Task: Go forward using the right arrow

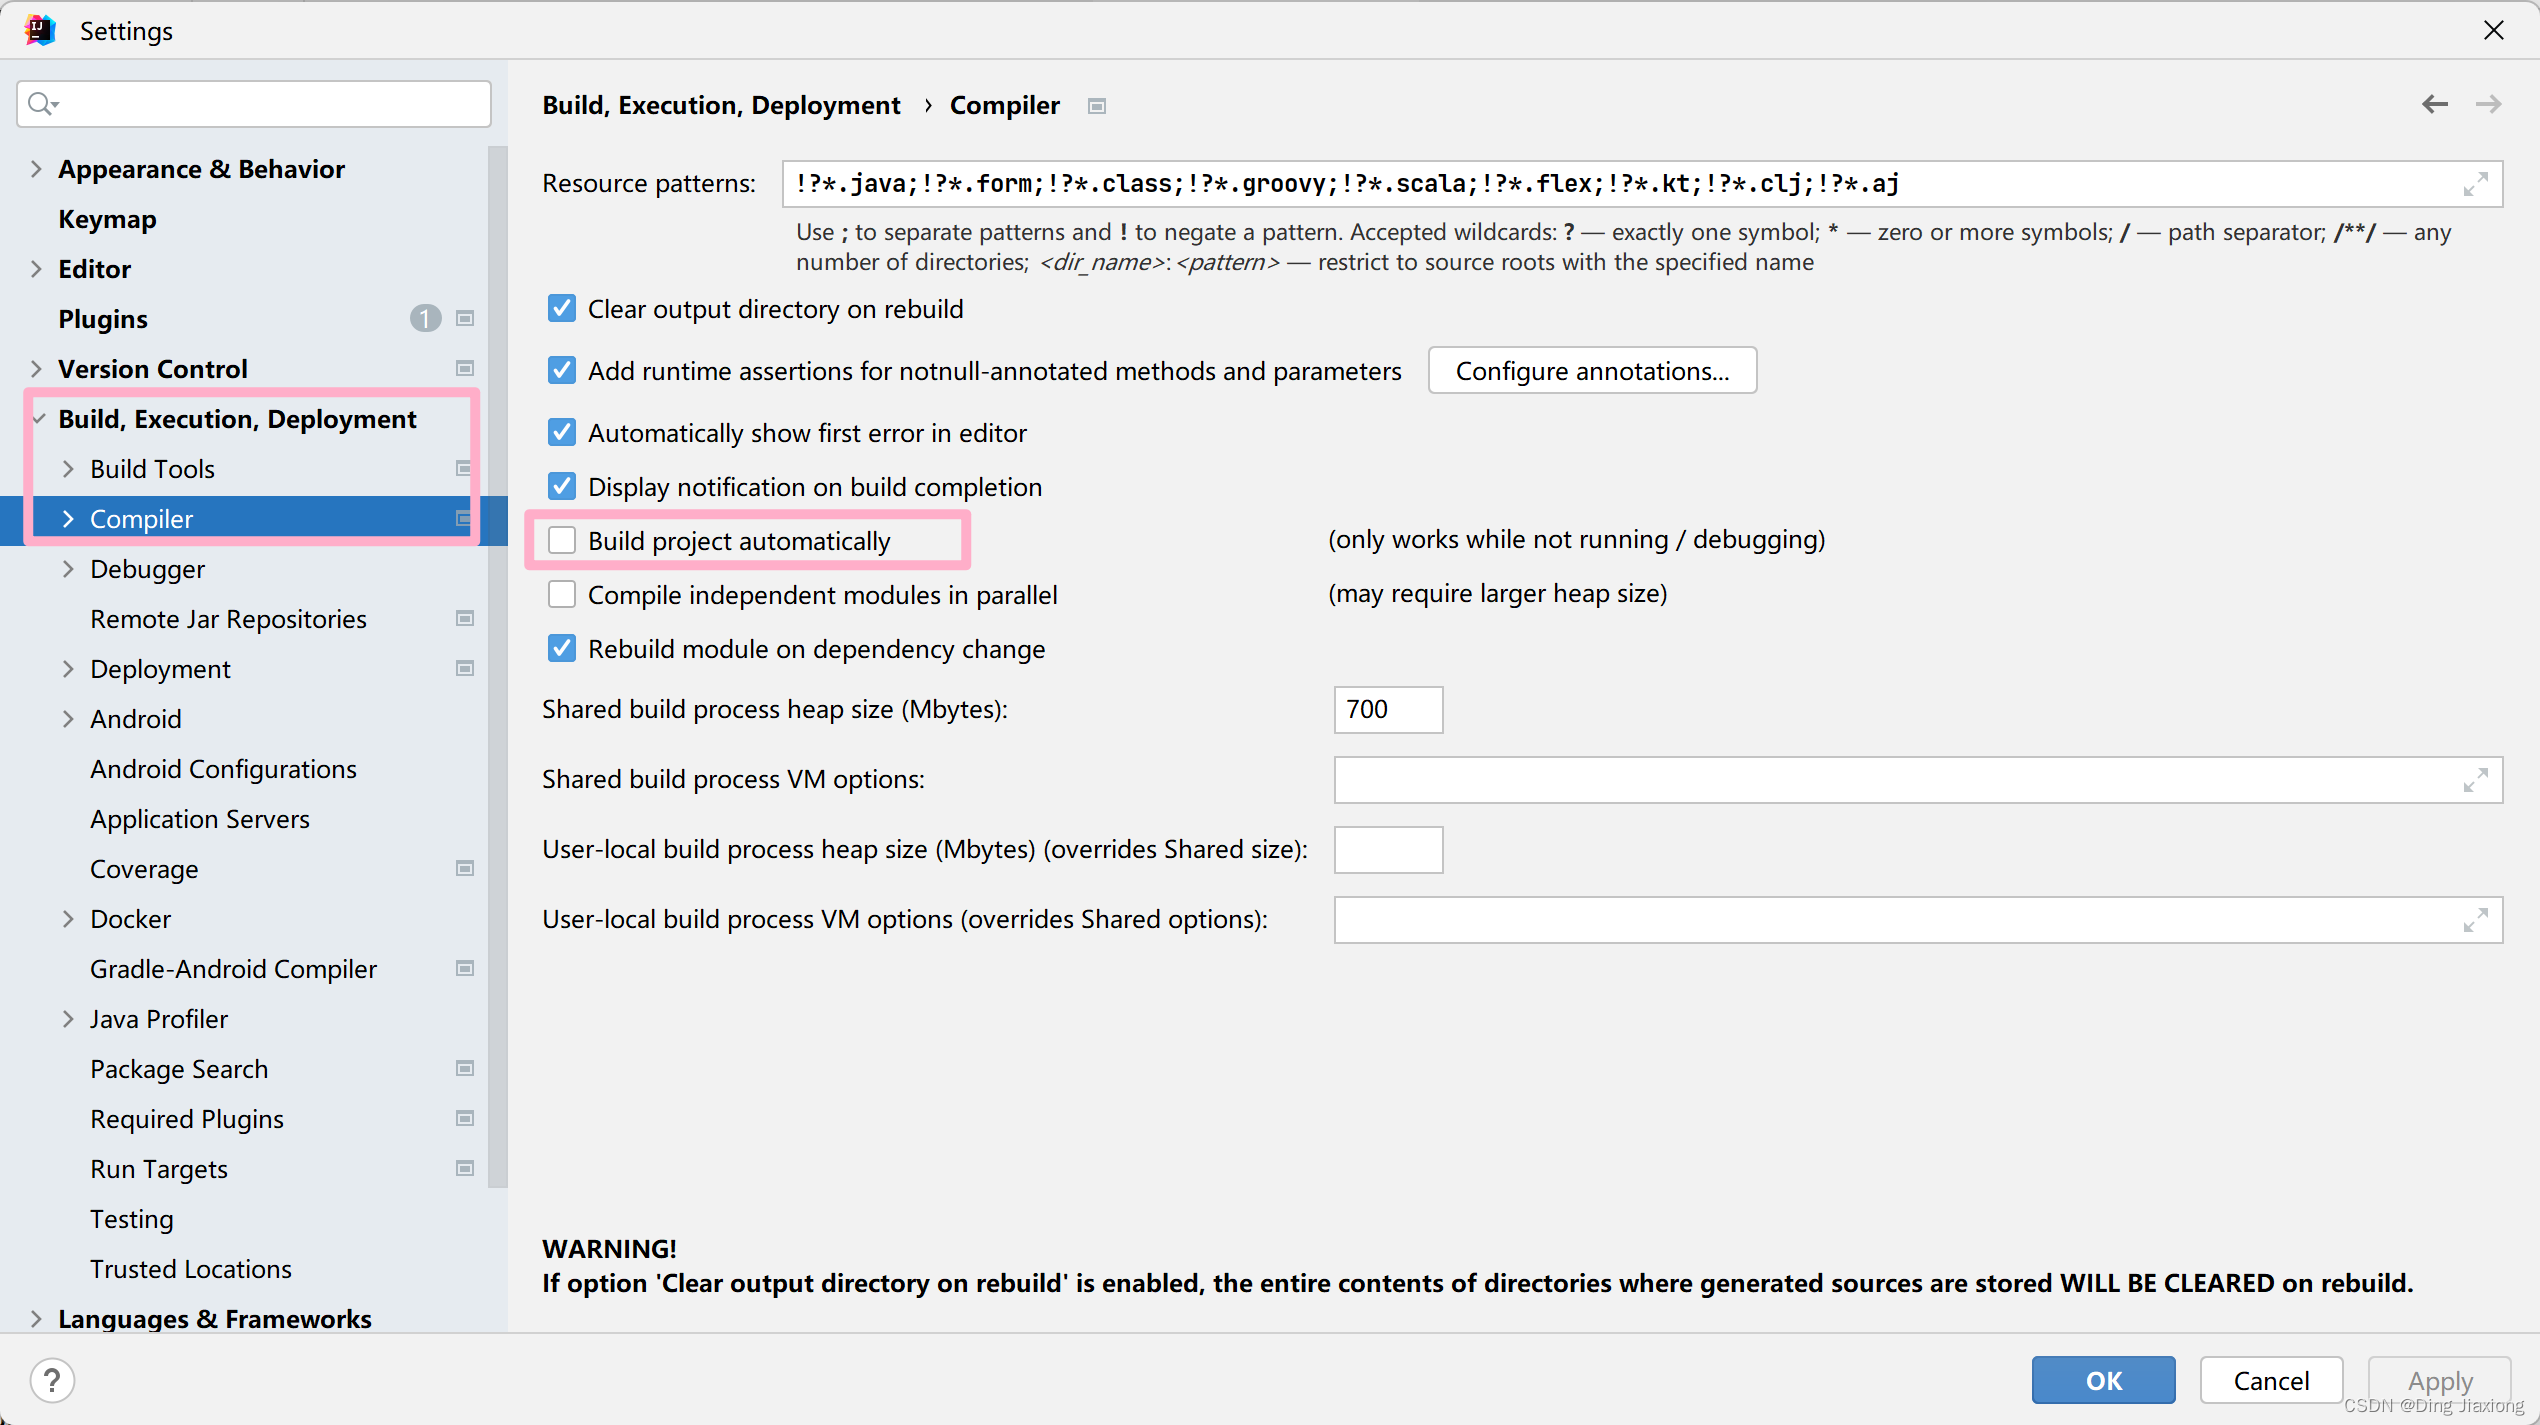Action: tap(2488, 104)
